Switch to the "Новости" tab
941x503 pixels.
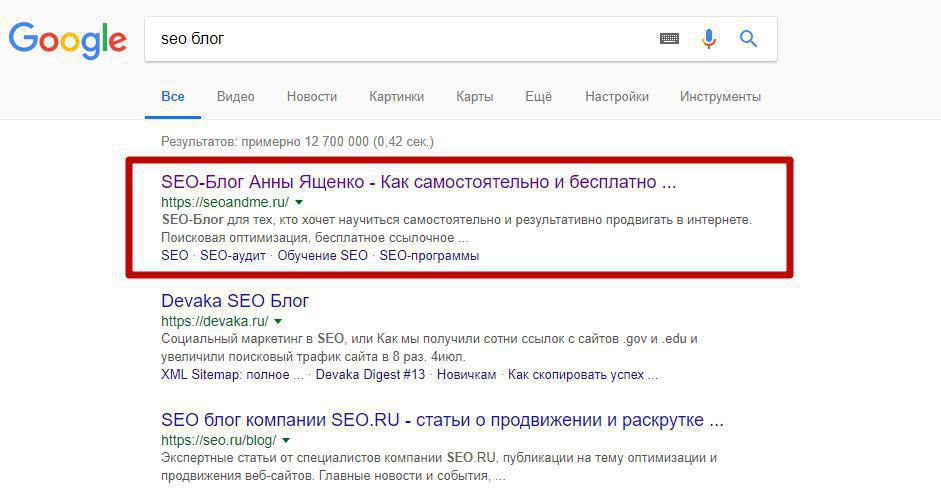pyautogui.click(x=311, y=97)
